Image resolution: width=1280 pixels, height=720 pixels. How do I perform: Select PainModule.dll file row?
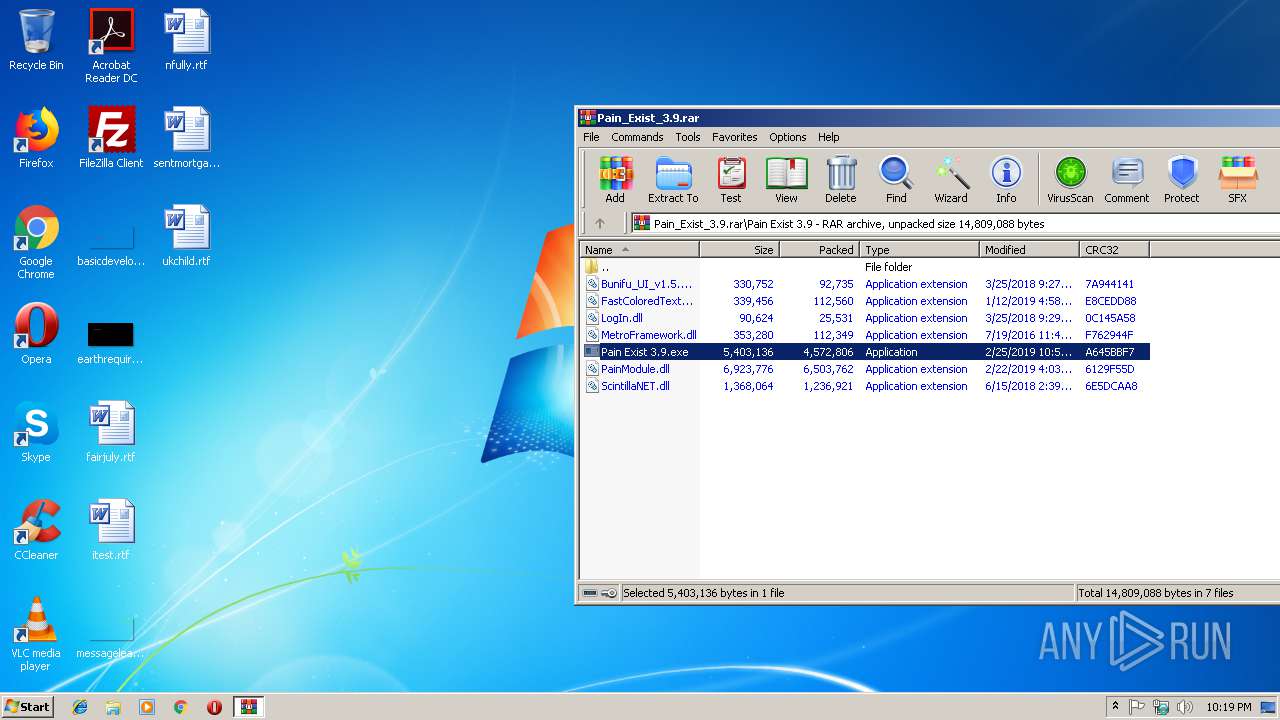coord(865,369)
